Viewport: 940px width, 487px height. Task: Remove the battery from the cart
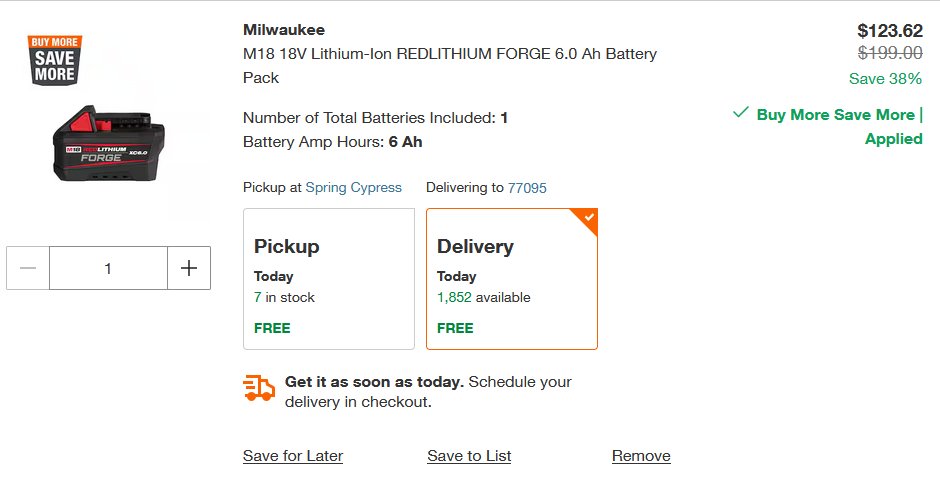[641, 456]
